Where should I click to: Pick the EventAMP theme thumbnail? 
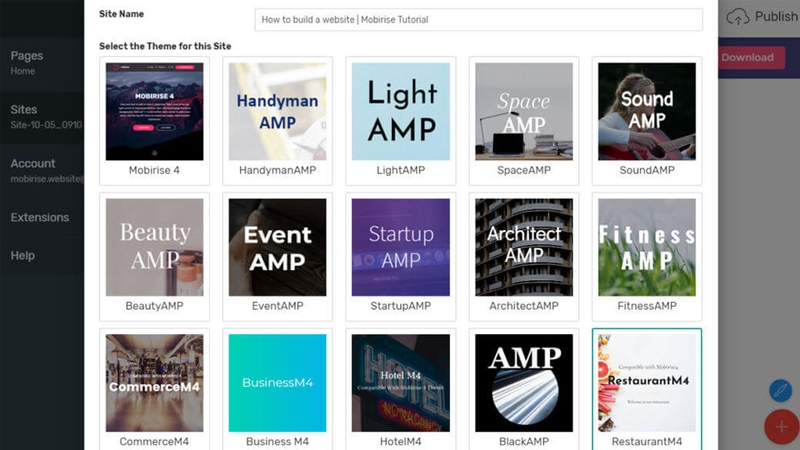278,247
